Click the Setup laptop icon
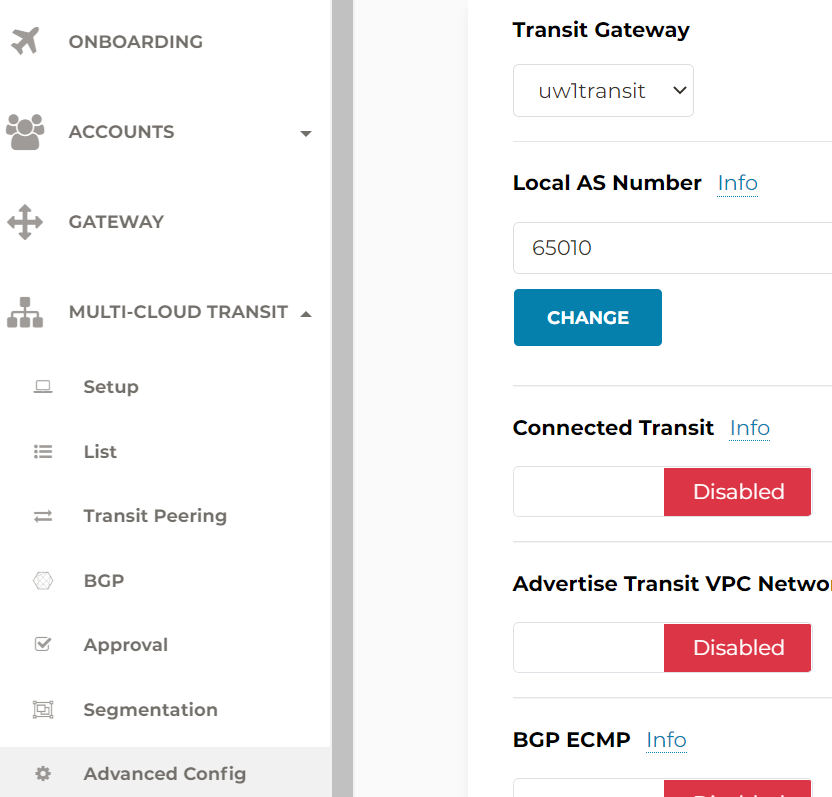This screenshot has width=832, height=797. point(43,386)
